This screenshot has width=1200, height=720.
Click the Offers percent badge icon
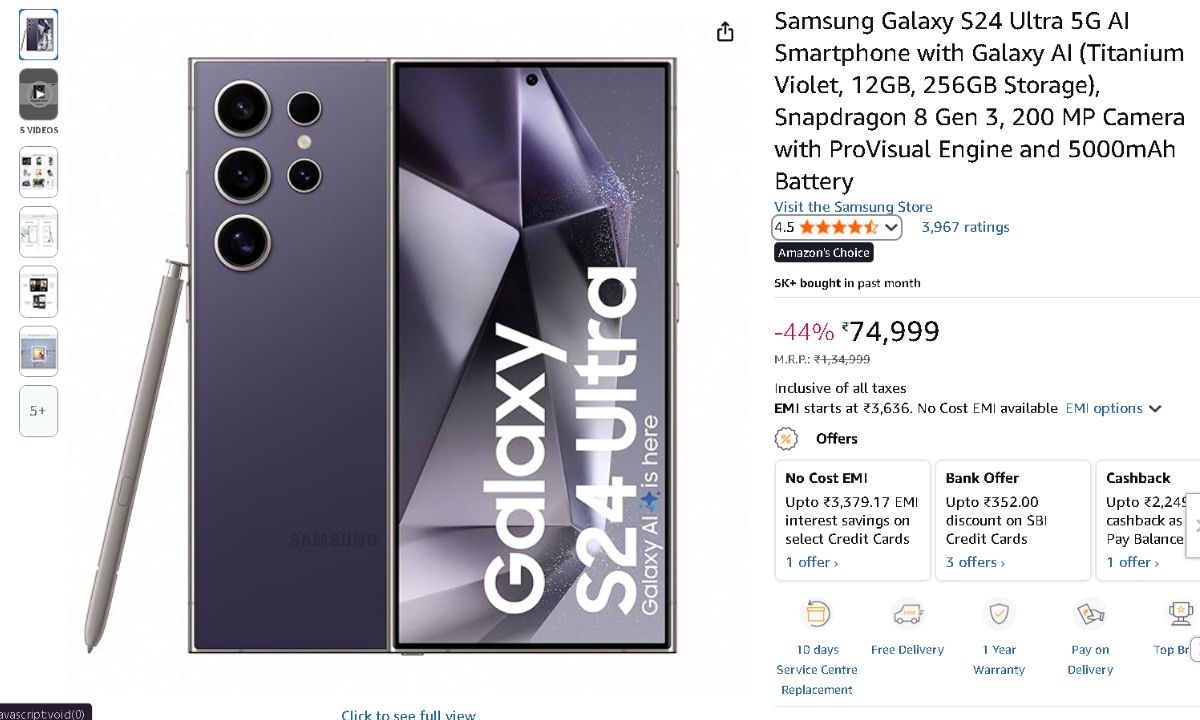pyautogui.click(x=787, y=439)
